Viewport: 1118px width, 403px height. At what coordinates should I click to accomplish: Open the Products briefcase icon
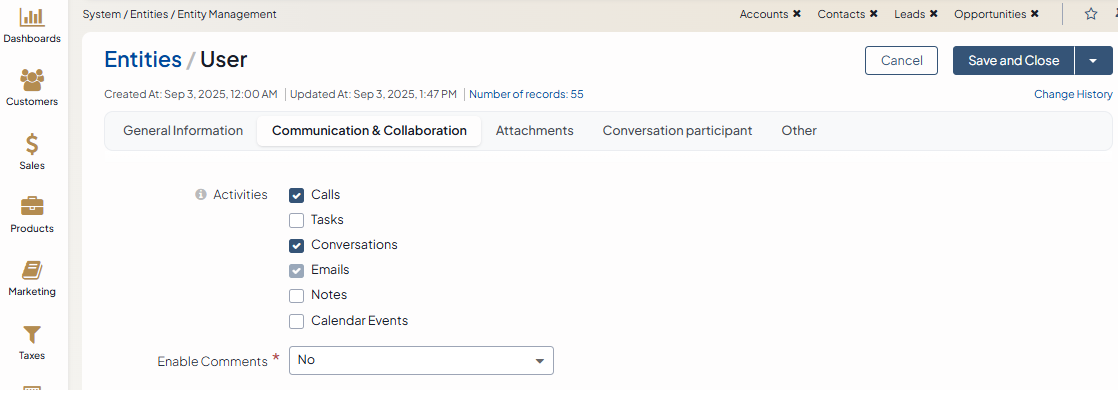[32, 206]
